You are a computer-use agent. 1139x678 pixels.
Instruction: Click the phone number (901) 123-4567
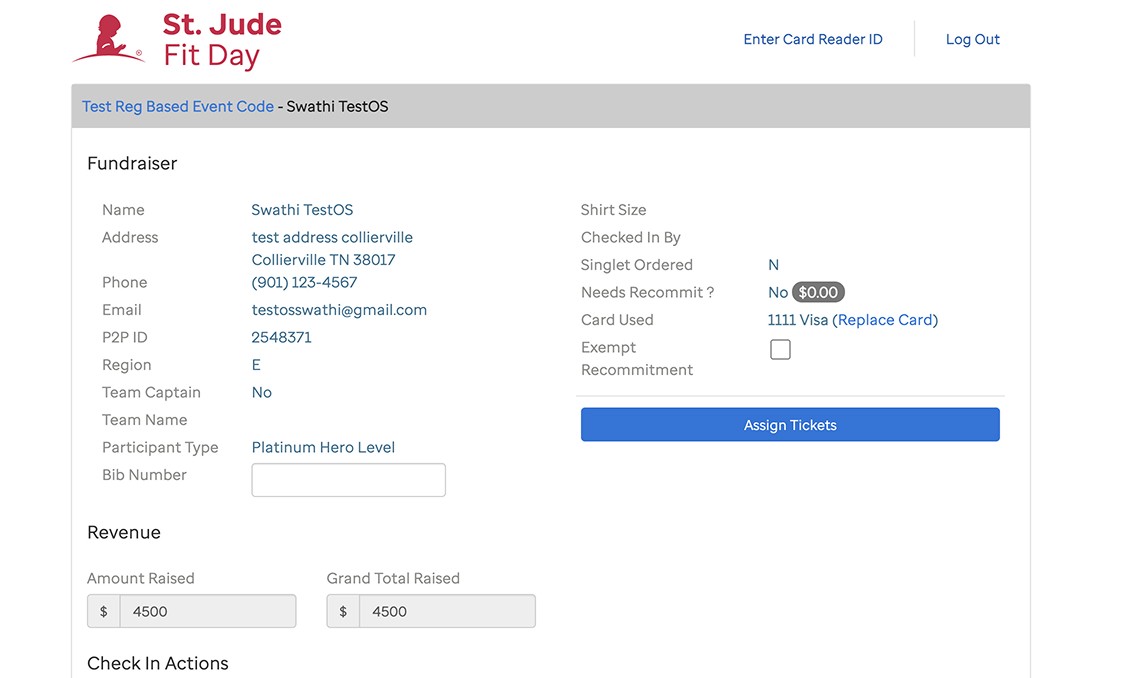304,283
